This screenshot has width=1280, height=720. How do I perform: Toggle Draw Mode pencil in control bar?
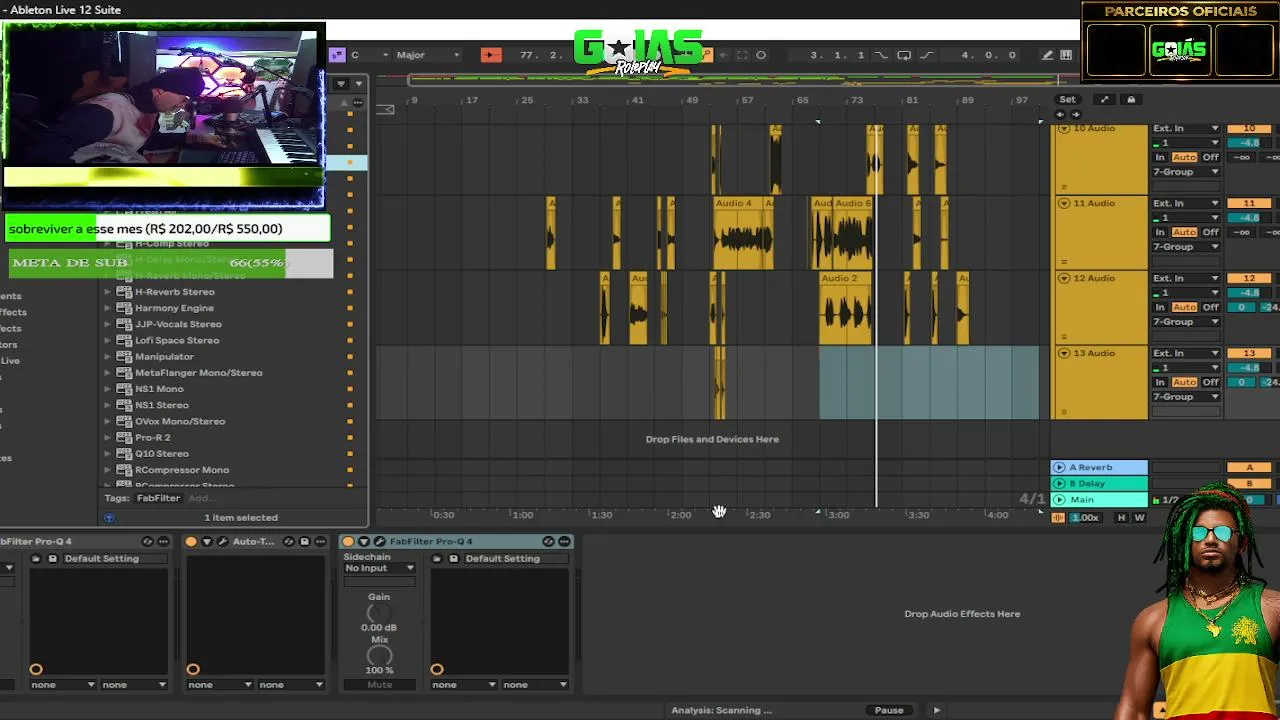[1047, 55]
